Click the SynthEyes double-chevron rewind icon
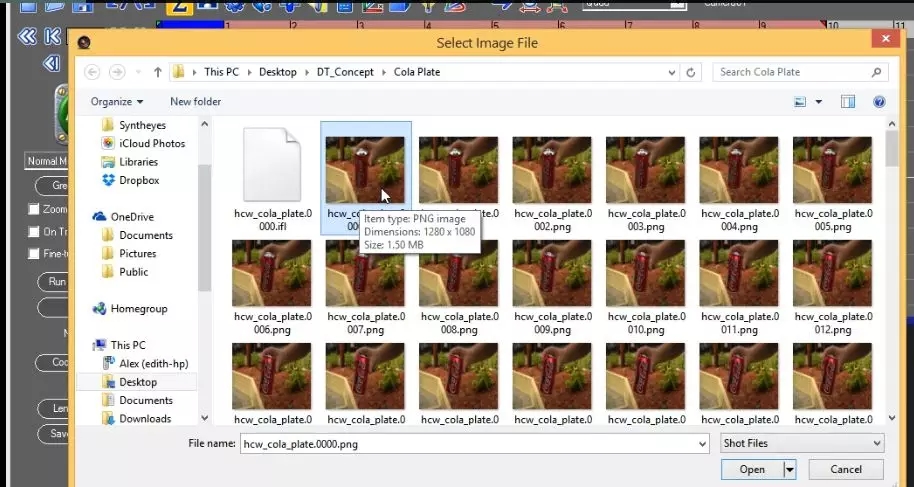The image size is (914, 487). (x=26, y=37)
